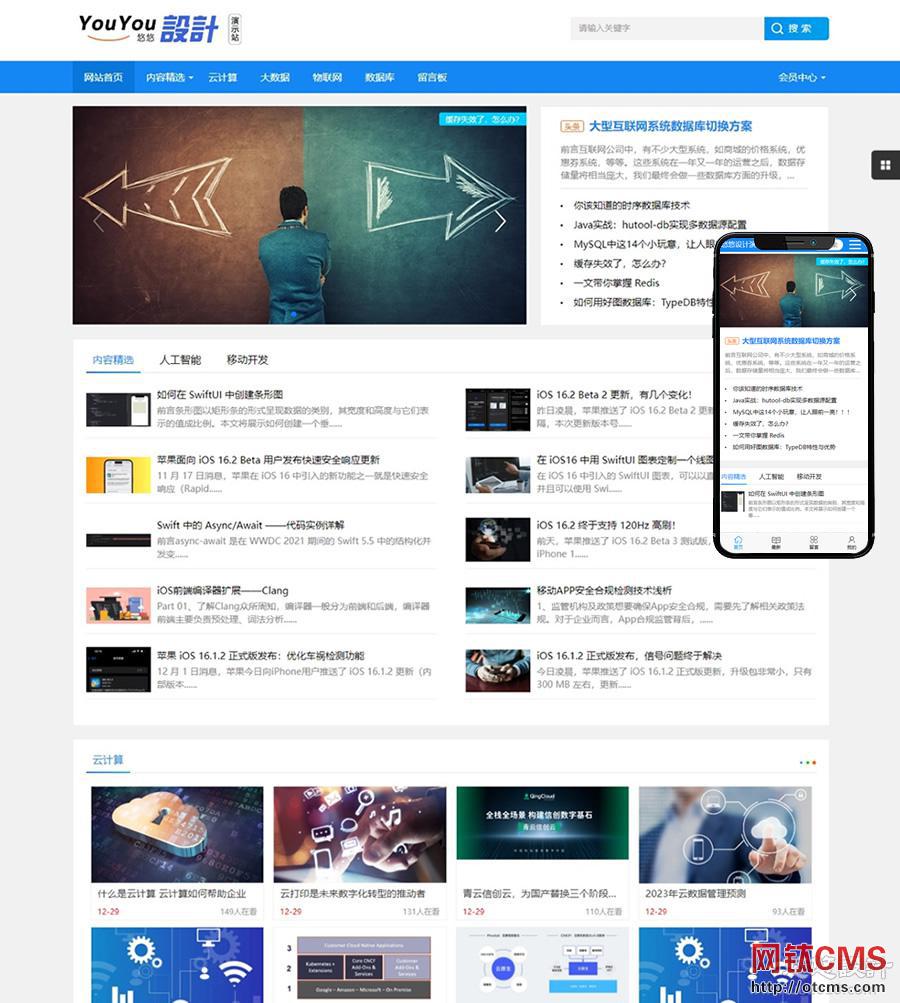900x1003 pixels.
Task: Tap the home icon in phone bottom bar
Action: pos(737,541)
